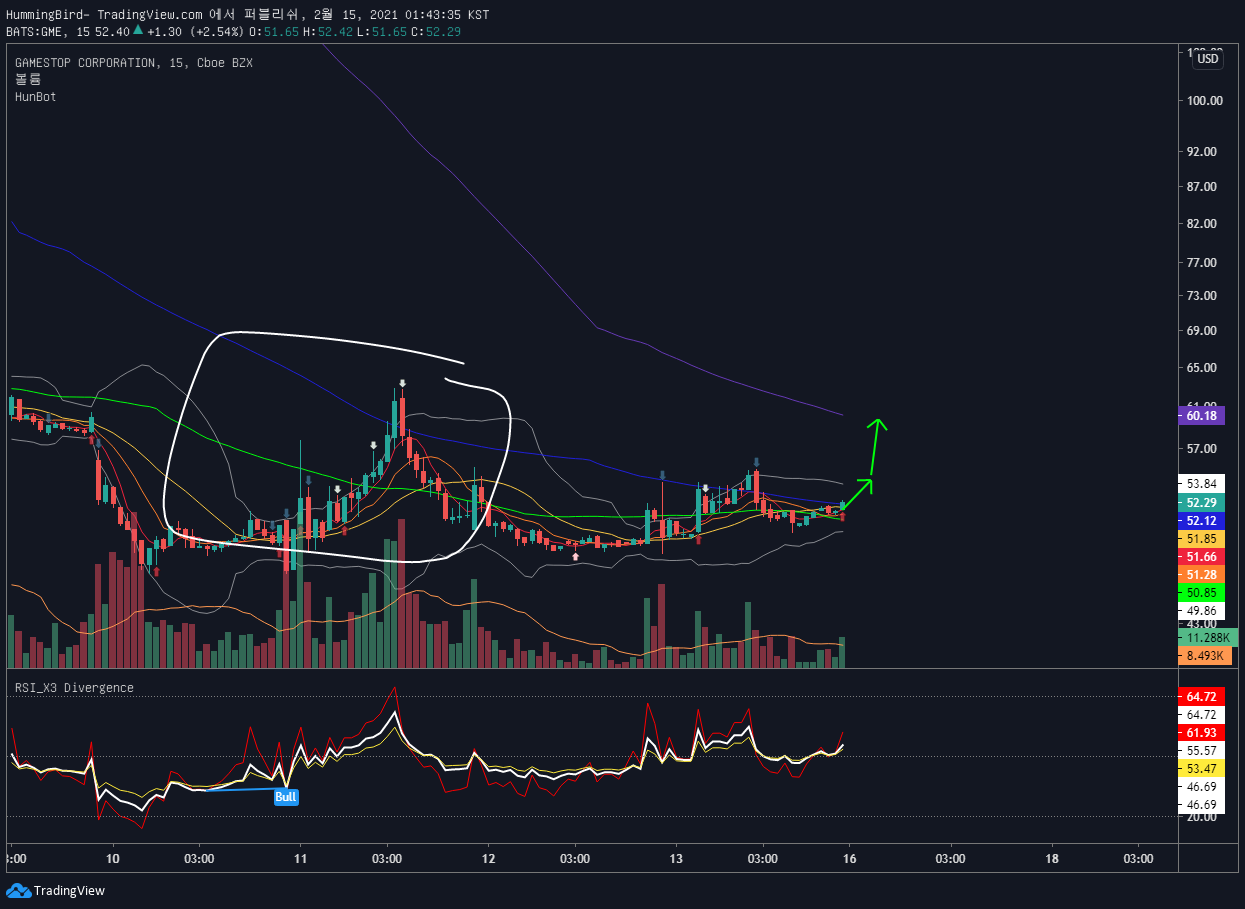Viewport: 1245px width, 909px height.
Task: Click date 13 on time axis
Action: coord(676,859)
